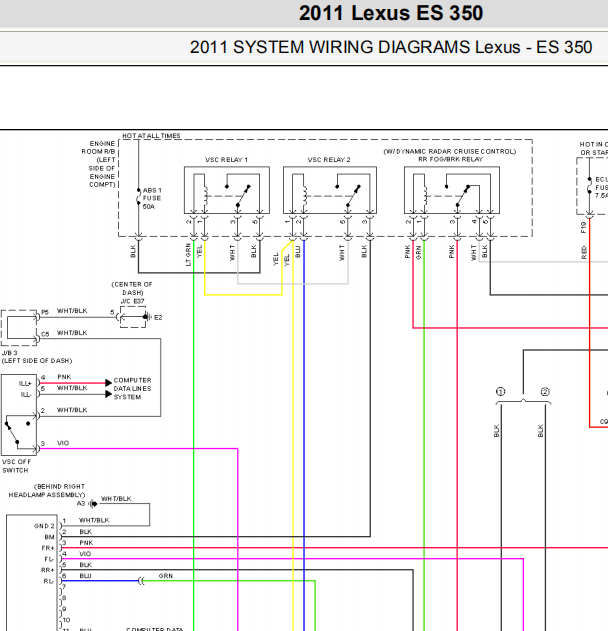
Task: Click the arrowhead on the ILL- WHT/BLK wire
Action: [x=108, y=394]
